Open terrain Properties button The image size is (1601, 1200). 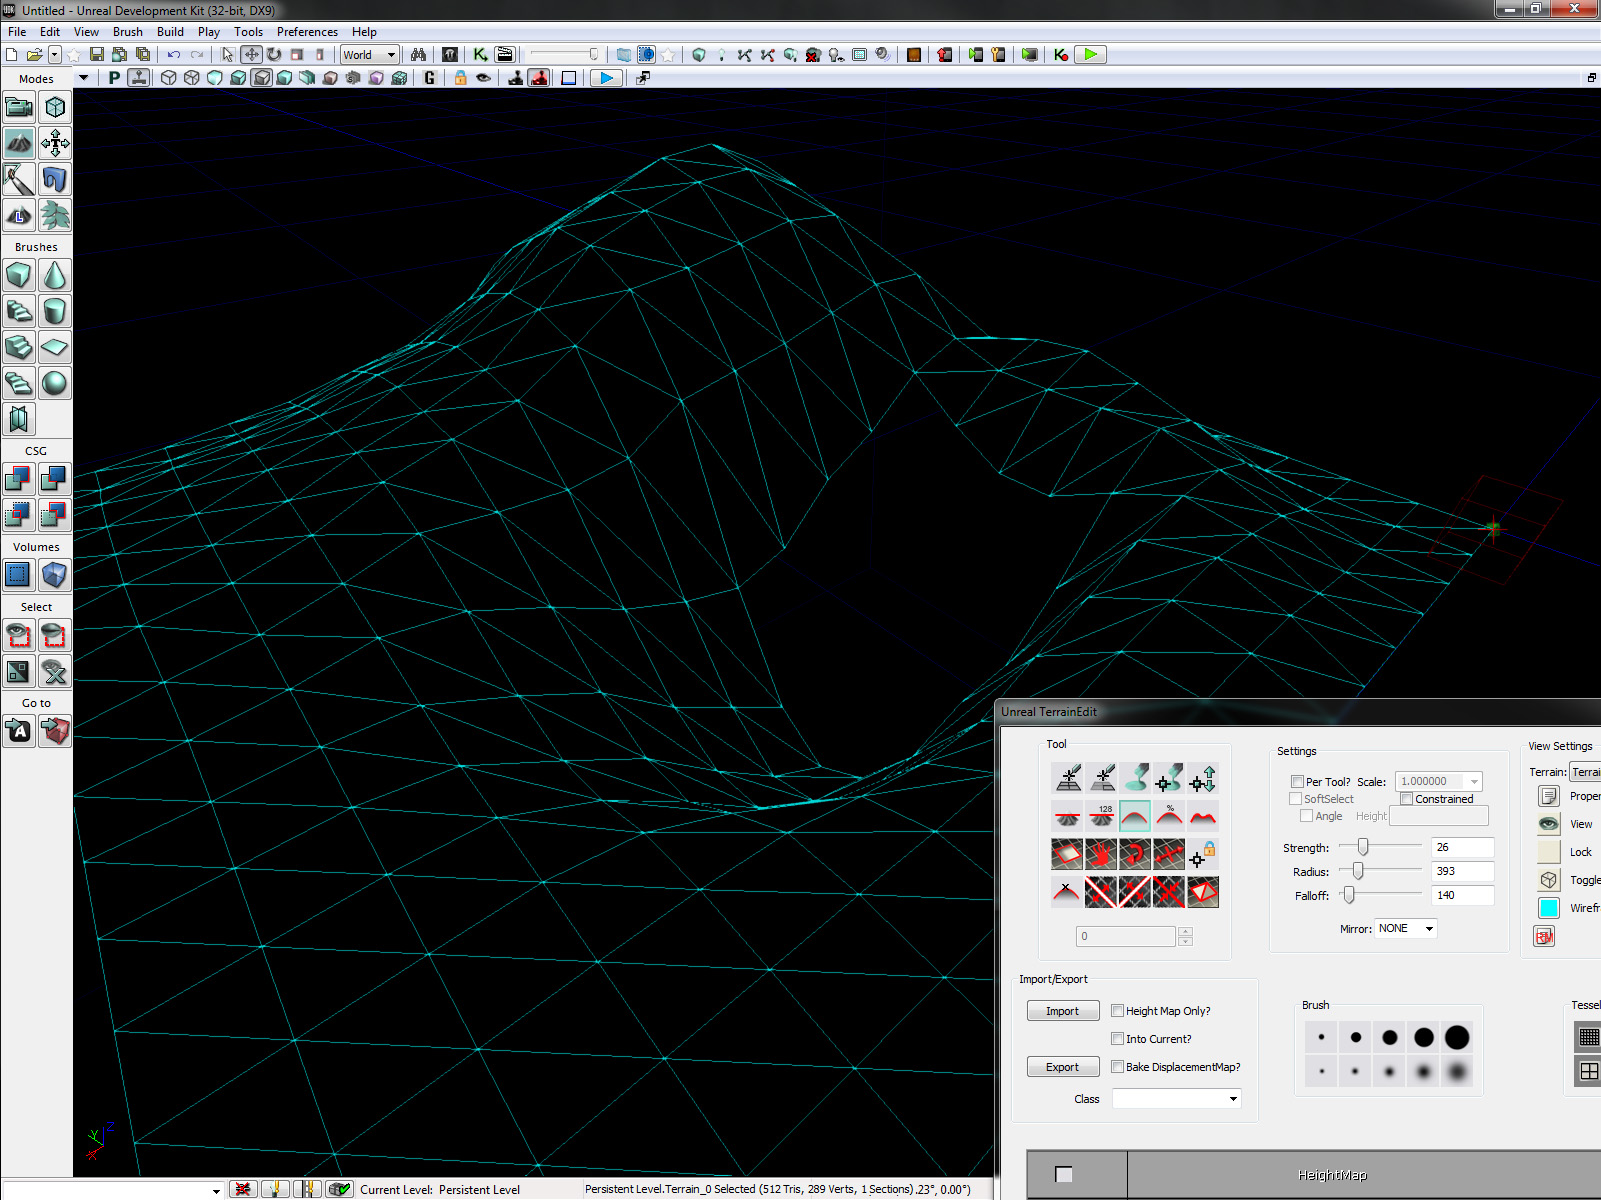1549,796
